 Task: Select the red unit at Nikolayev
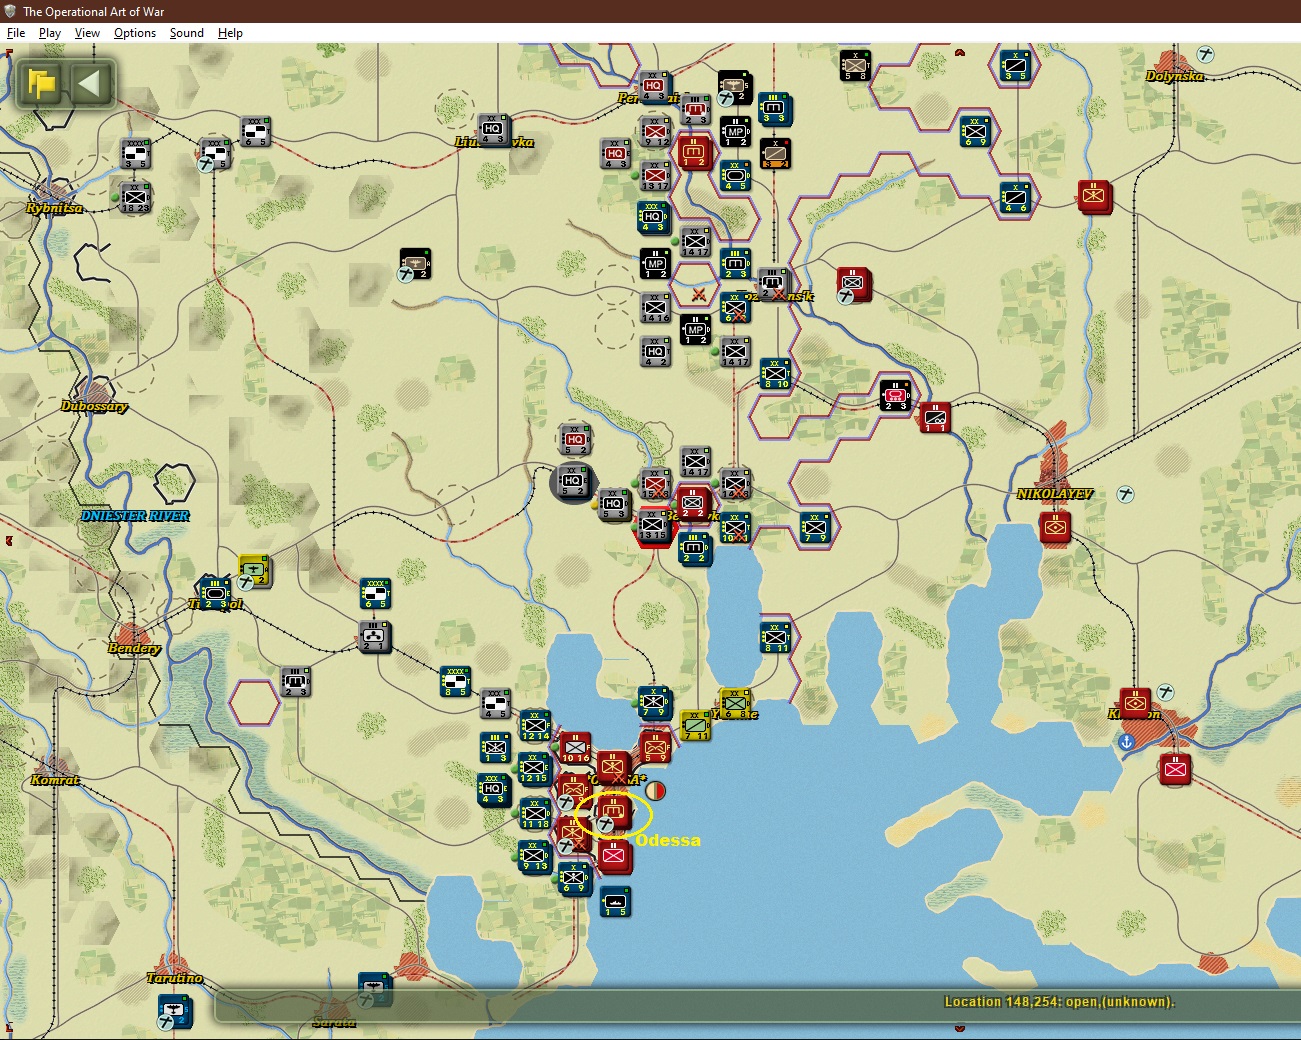tap(1055, 527)
